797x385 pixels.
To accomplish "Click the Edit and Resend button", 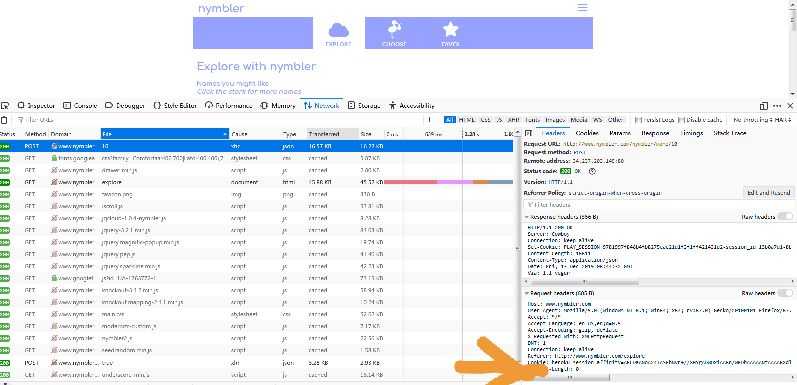I will pyautogui.click(x=768, y=193).
